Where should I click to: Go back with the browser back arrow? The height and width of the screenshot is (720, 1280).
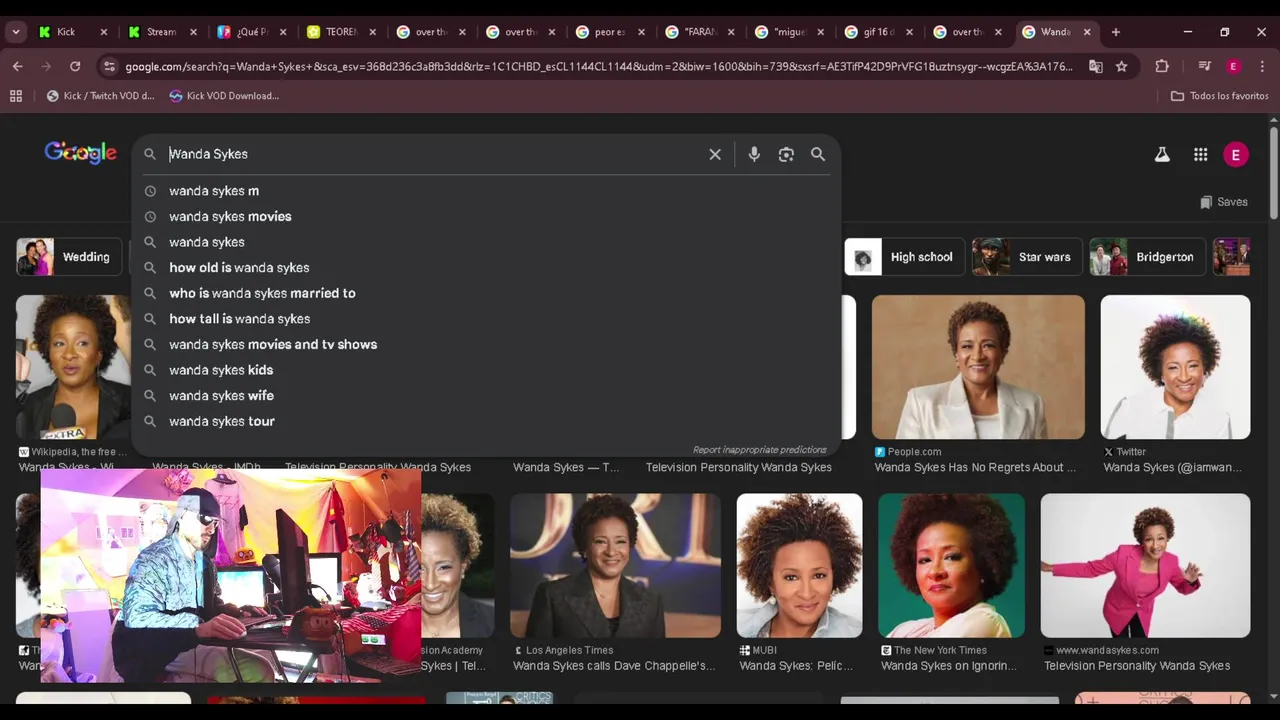(18, 66)
